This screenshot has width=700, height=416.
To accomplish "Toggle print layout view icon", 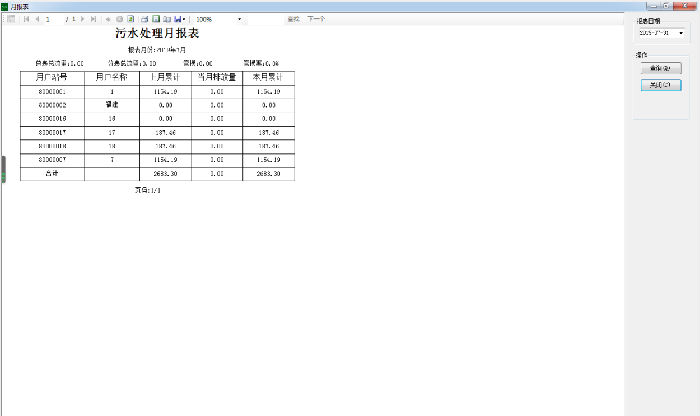I will point(156,19).
